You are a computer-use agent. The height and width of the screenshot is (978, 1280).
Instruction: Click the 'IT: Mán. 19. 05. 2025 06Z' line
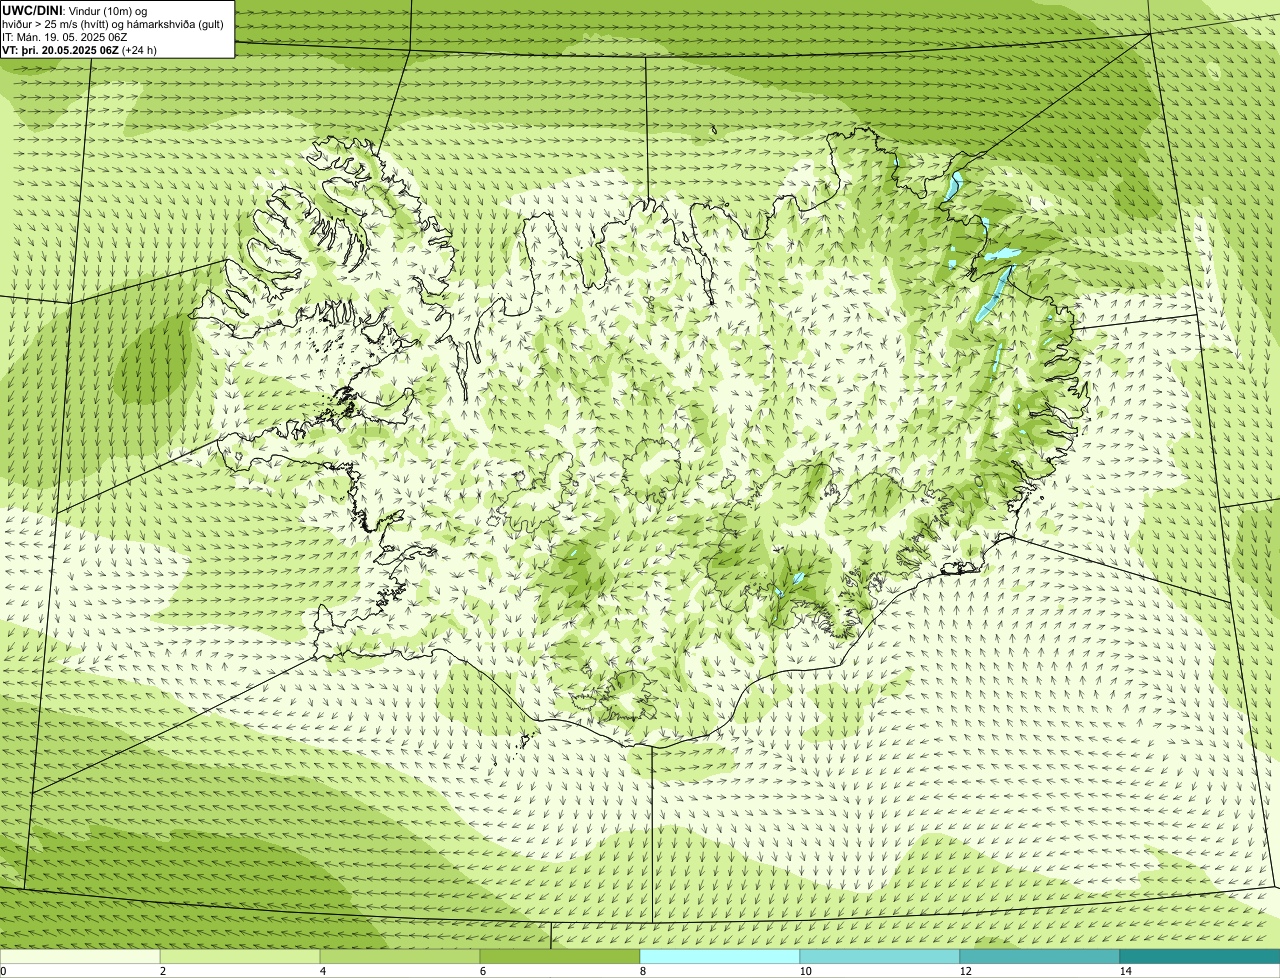point(65,36)
